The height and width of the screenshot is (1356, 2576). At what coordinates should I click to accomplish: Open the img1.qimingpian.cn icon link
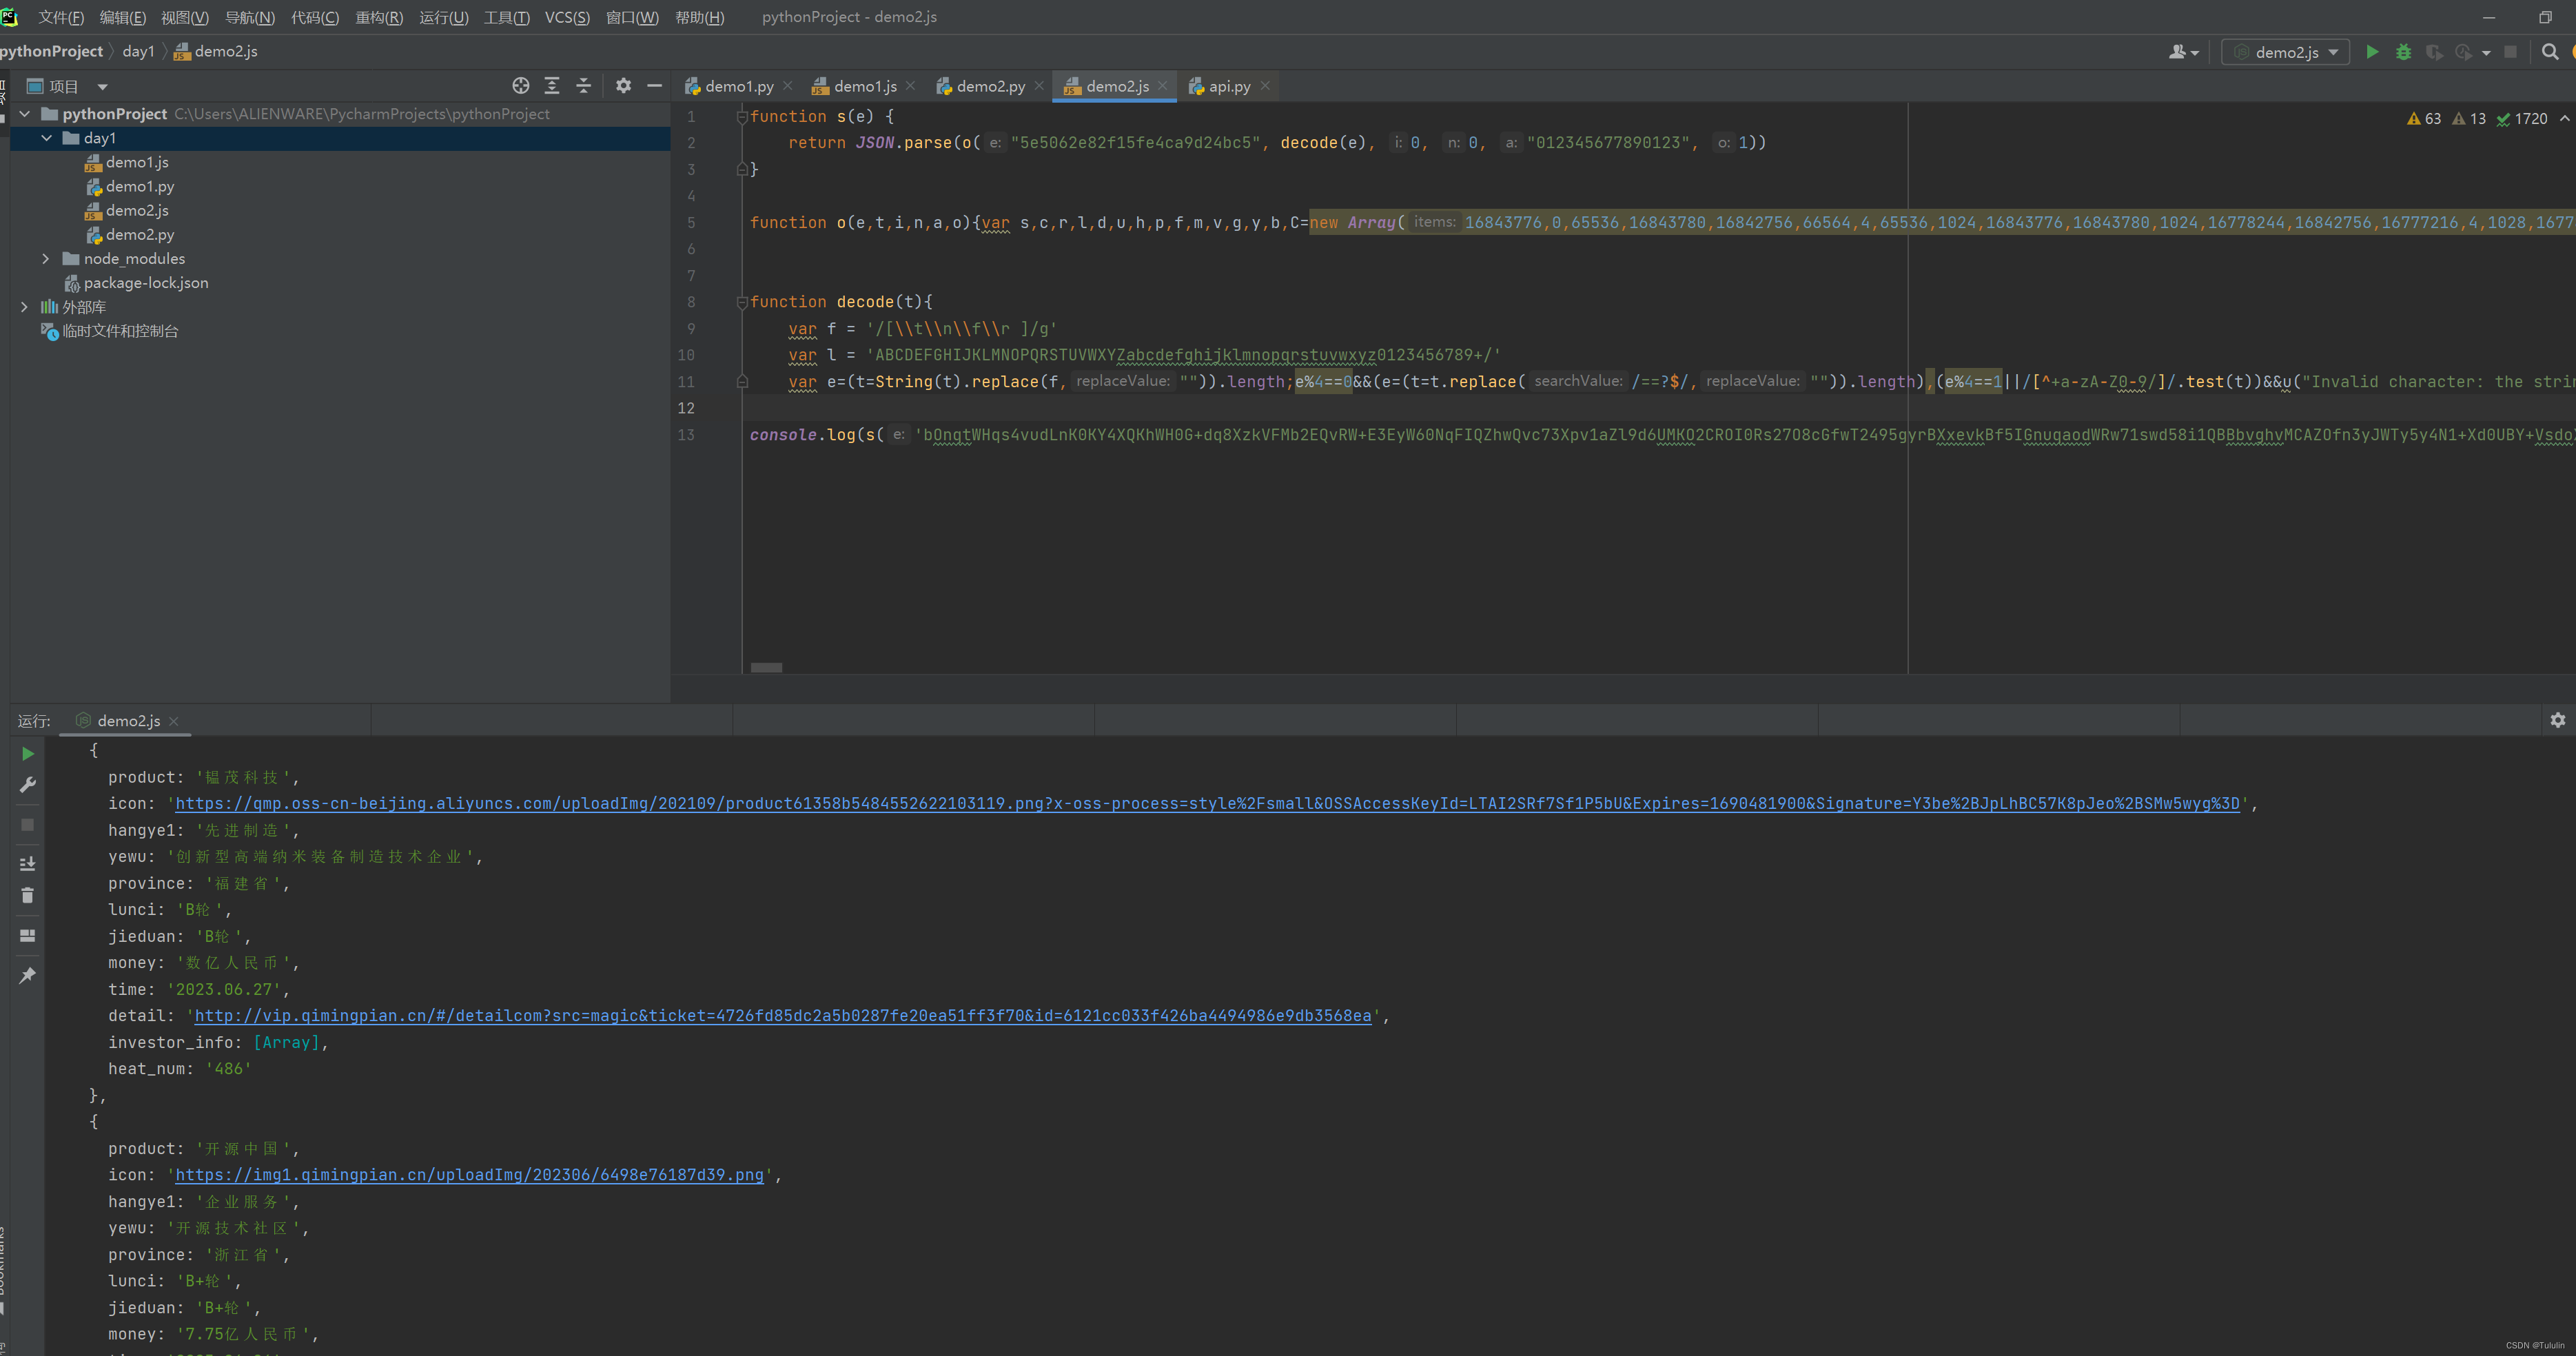click(x=469, y=1175)
